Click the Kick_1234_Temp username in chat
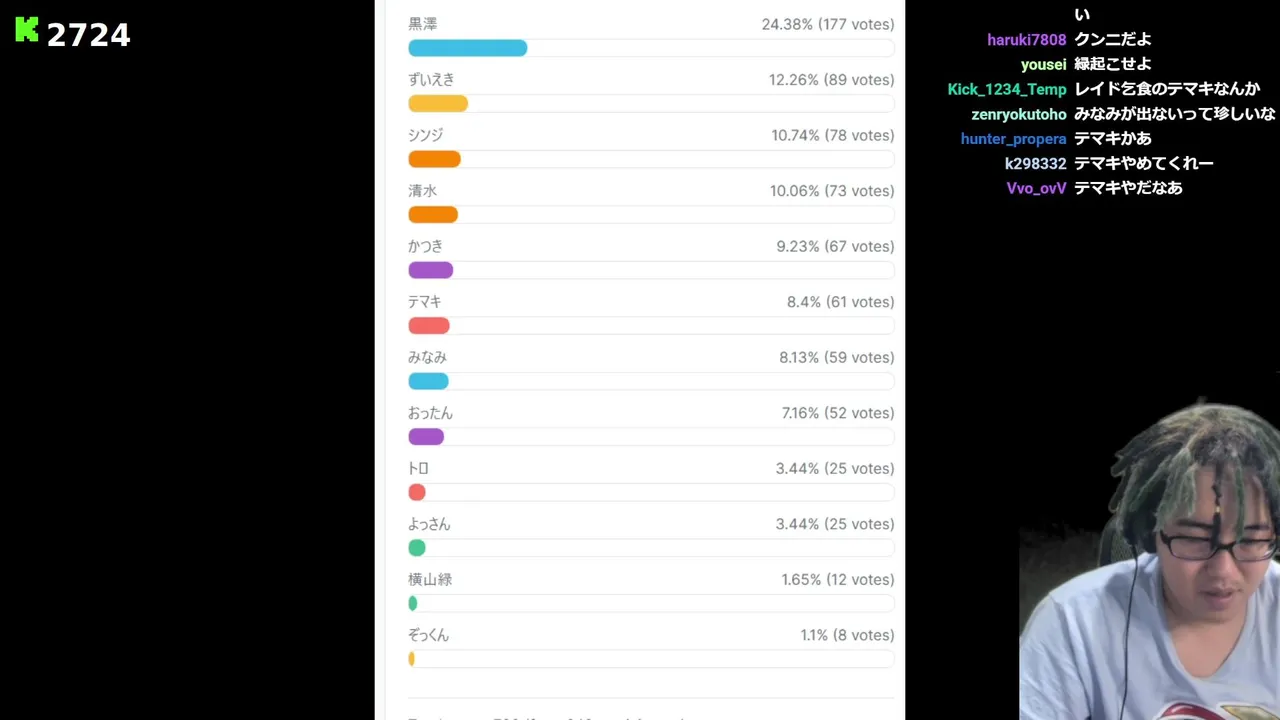Viewport: 1280px width, 720px height. (x=1007, y=89)
